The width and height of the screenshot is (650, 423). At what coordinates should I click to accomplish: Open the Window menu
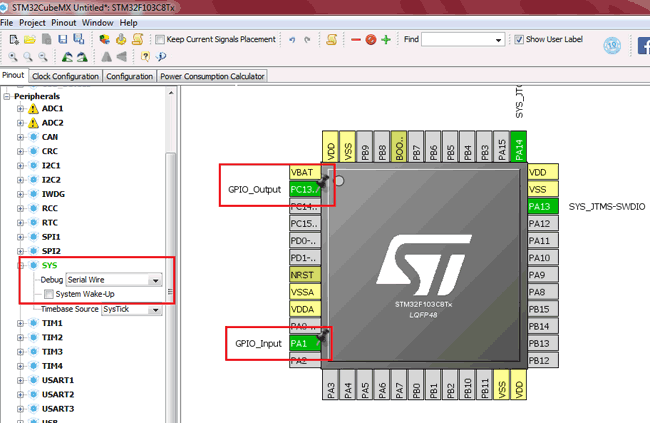coord(97,23)
